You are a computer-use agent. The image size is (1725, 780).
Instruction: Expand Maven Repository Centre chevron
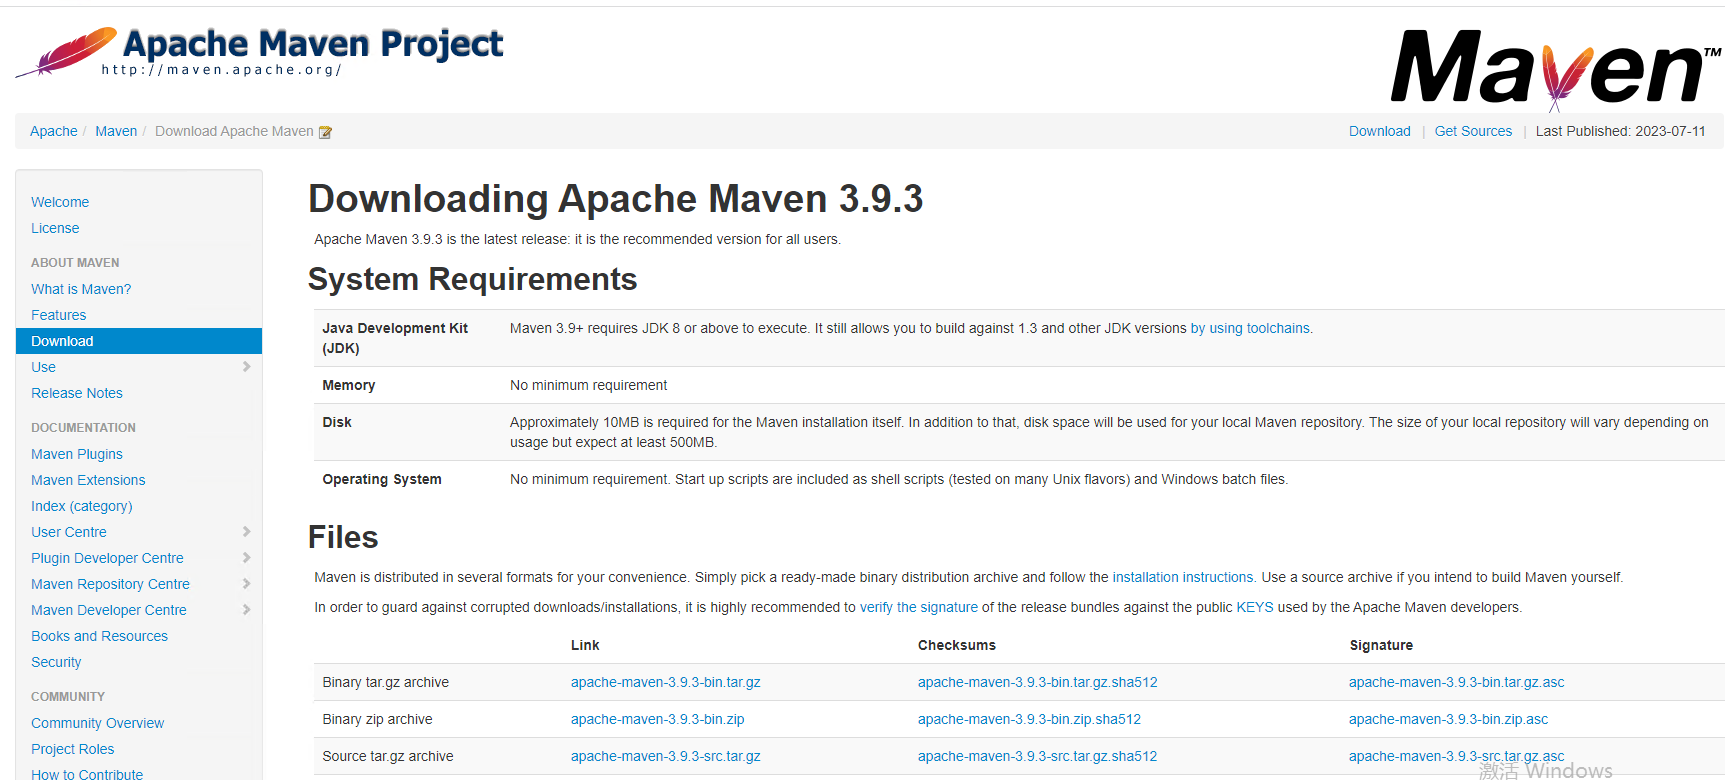[x=246, y=584]
